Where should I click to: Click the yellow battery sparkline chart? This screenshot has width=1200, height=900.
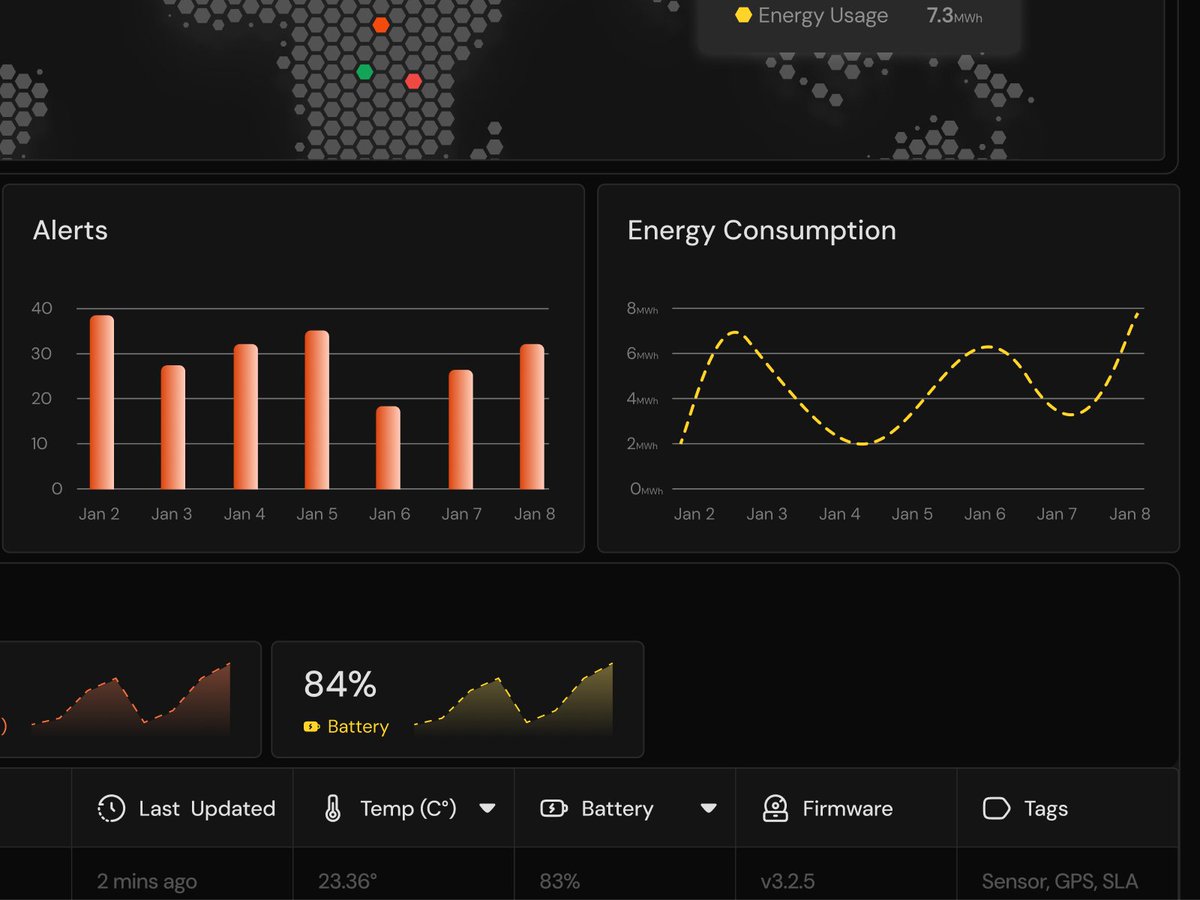[514, 700]
